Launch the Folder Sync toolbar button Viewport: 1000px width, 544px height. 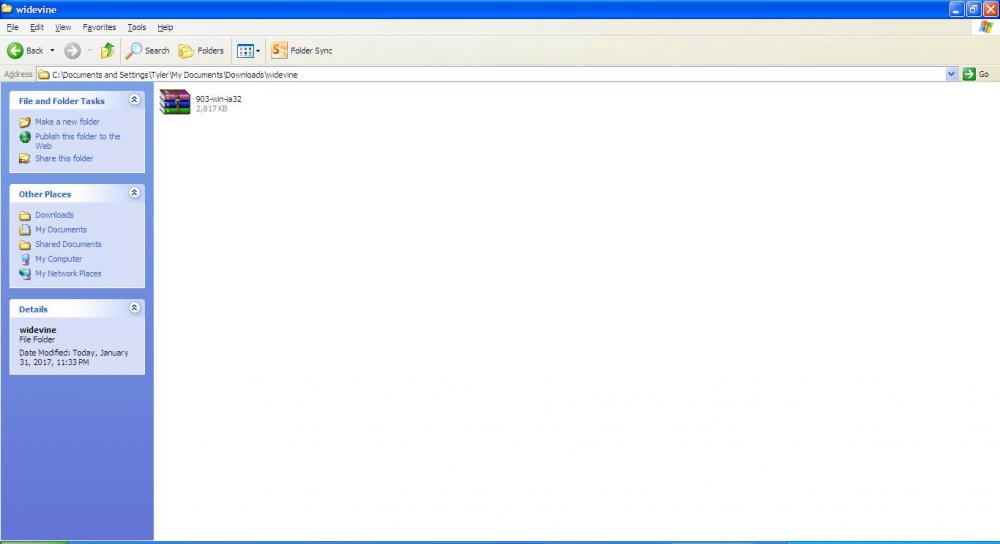click(302, 50)
